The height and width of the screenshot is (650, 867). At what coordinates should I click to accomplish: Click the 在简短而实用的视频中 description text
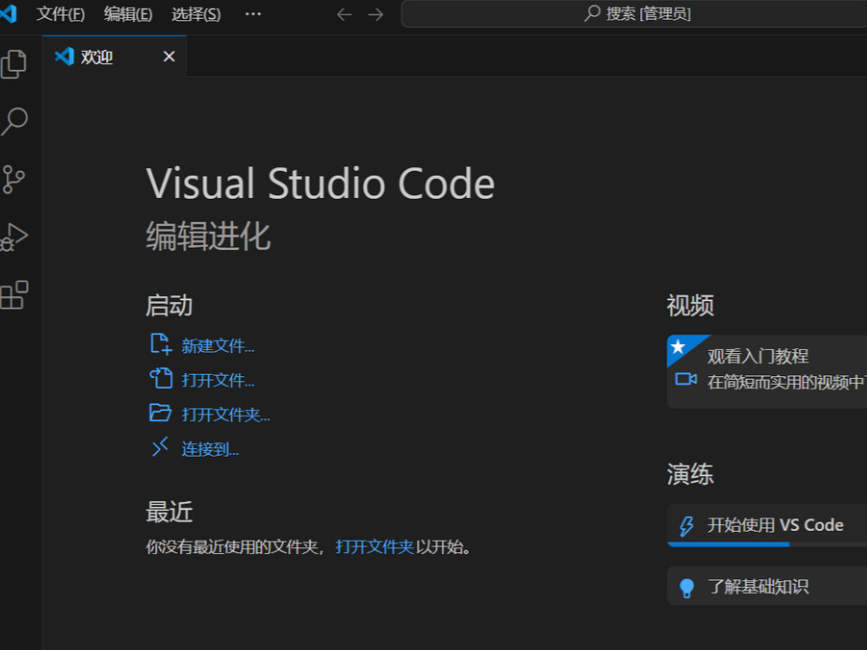click(x=787, y=382)
